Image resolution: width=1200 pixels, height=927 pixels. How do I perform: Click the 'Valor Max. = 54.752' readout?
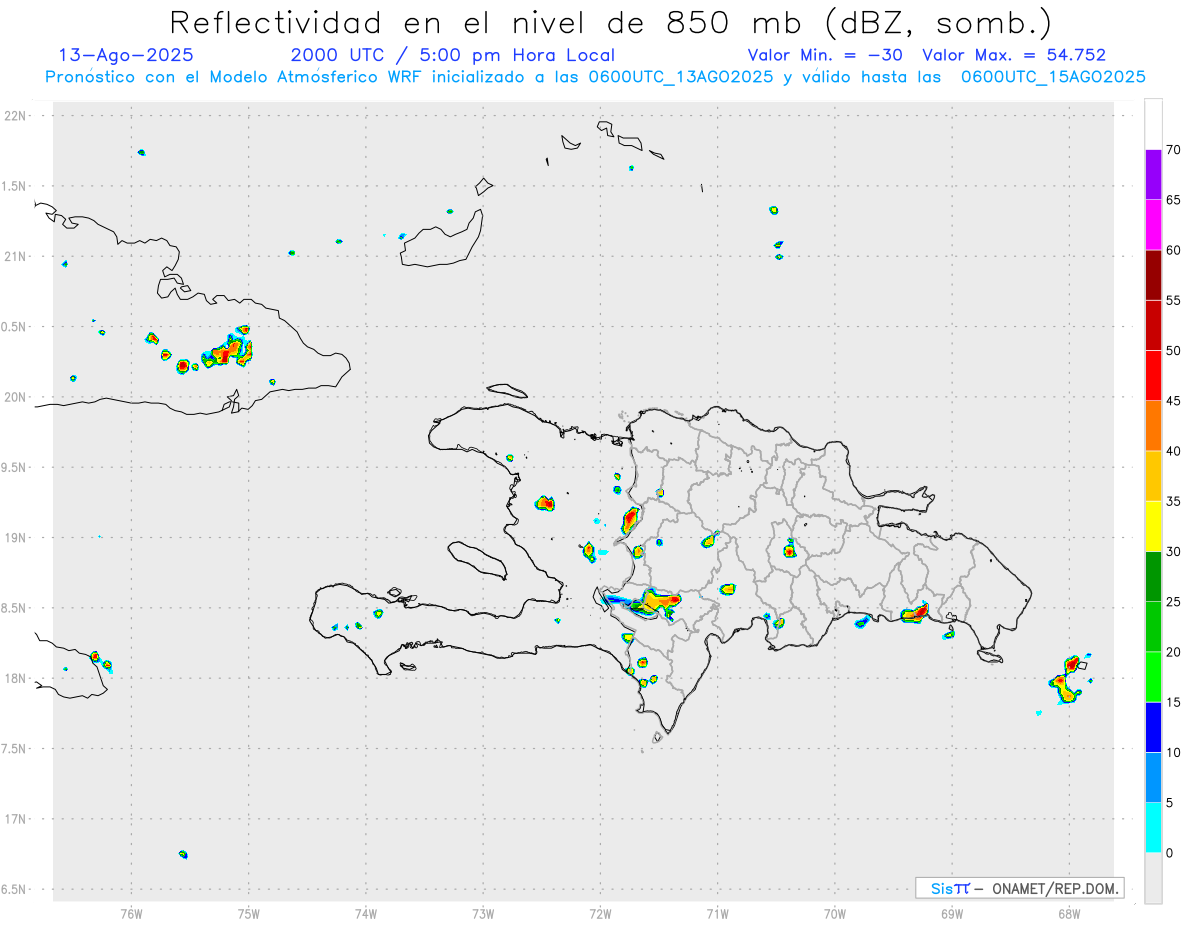(x=1014, y=55)
